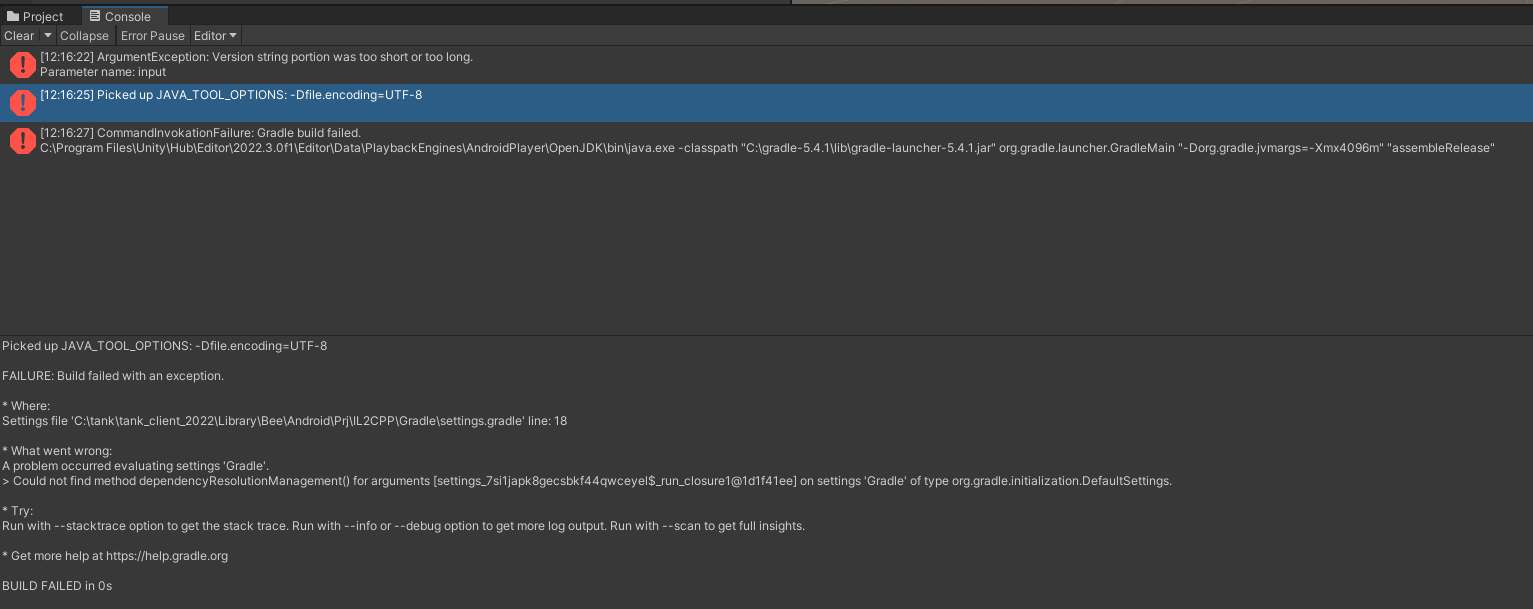1533x609 pixels.
Task: Click the BUILD FAILED status line
Action: [x=55, y=585]
